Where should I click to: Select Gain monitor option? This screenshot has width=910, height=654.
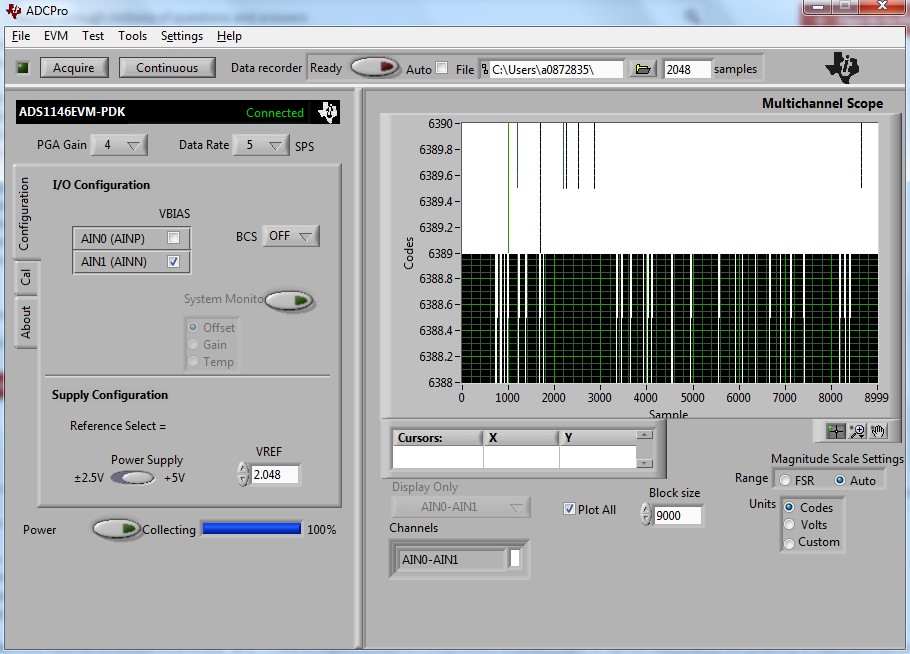193,345
